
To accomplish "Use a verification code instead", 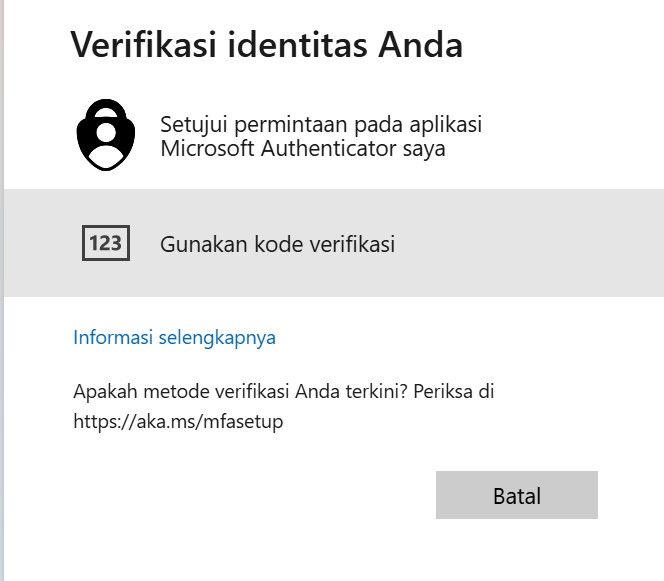I will [x=334, y=243].
